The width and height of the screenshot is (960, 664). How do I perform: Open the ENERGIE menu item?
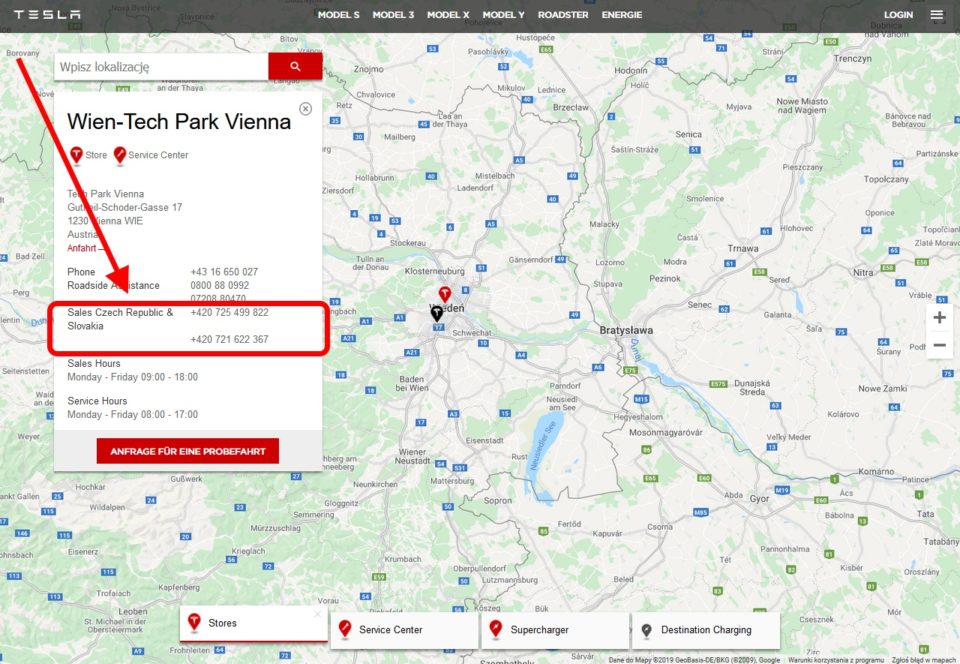coord(621,15)
